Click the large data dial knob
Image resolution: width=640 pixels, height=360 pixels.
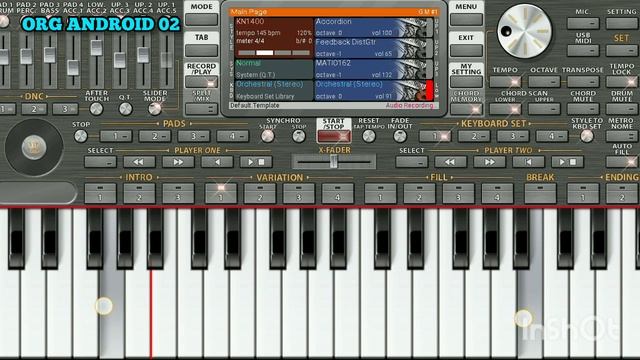524,31
